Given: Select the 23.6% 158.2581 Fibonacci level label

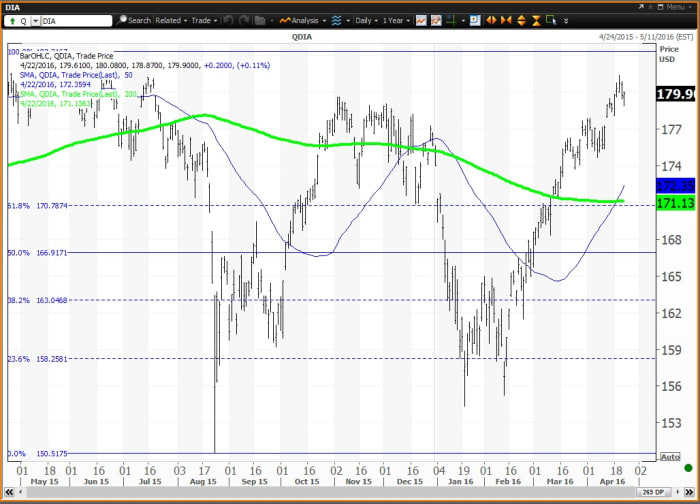Looking at the screenshot, I should (38, 358).
